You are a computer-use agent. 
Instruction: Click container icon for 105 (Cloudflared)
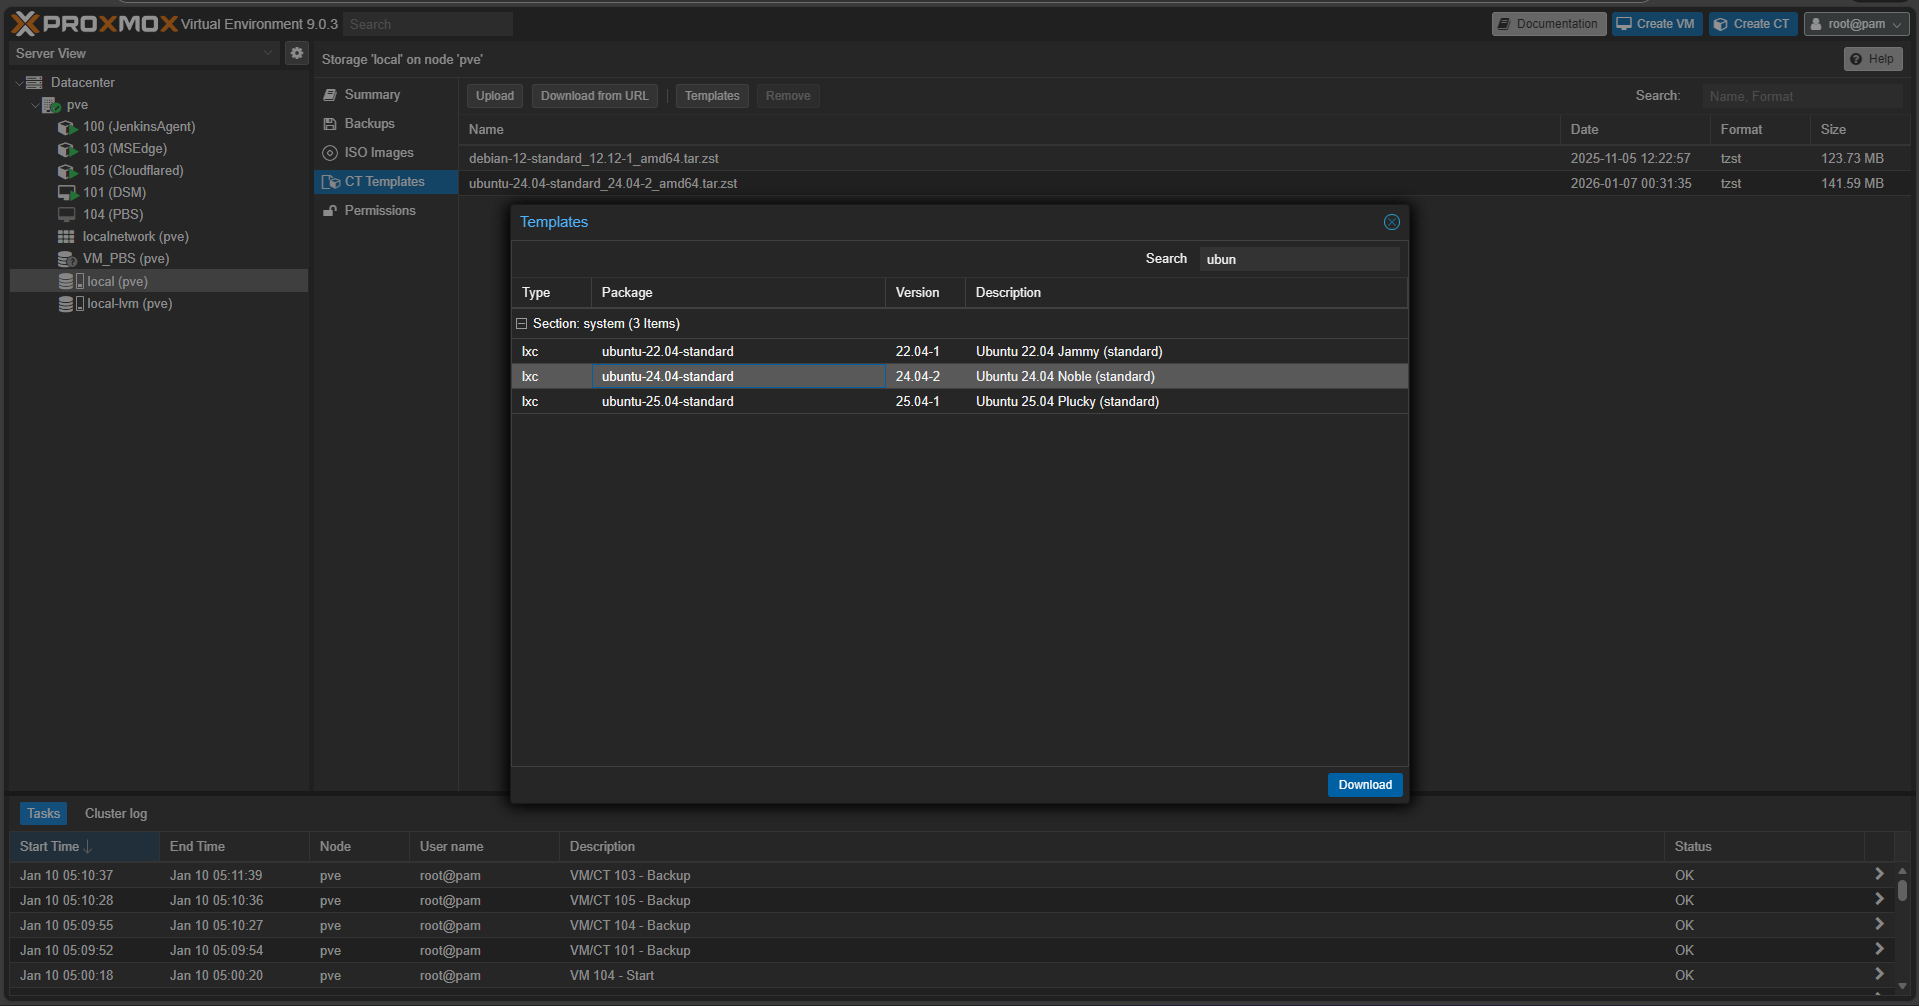coord(67,171)
